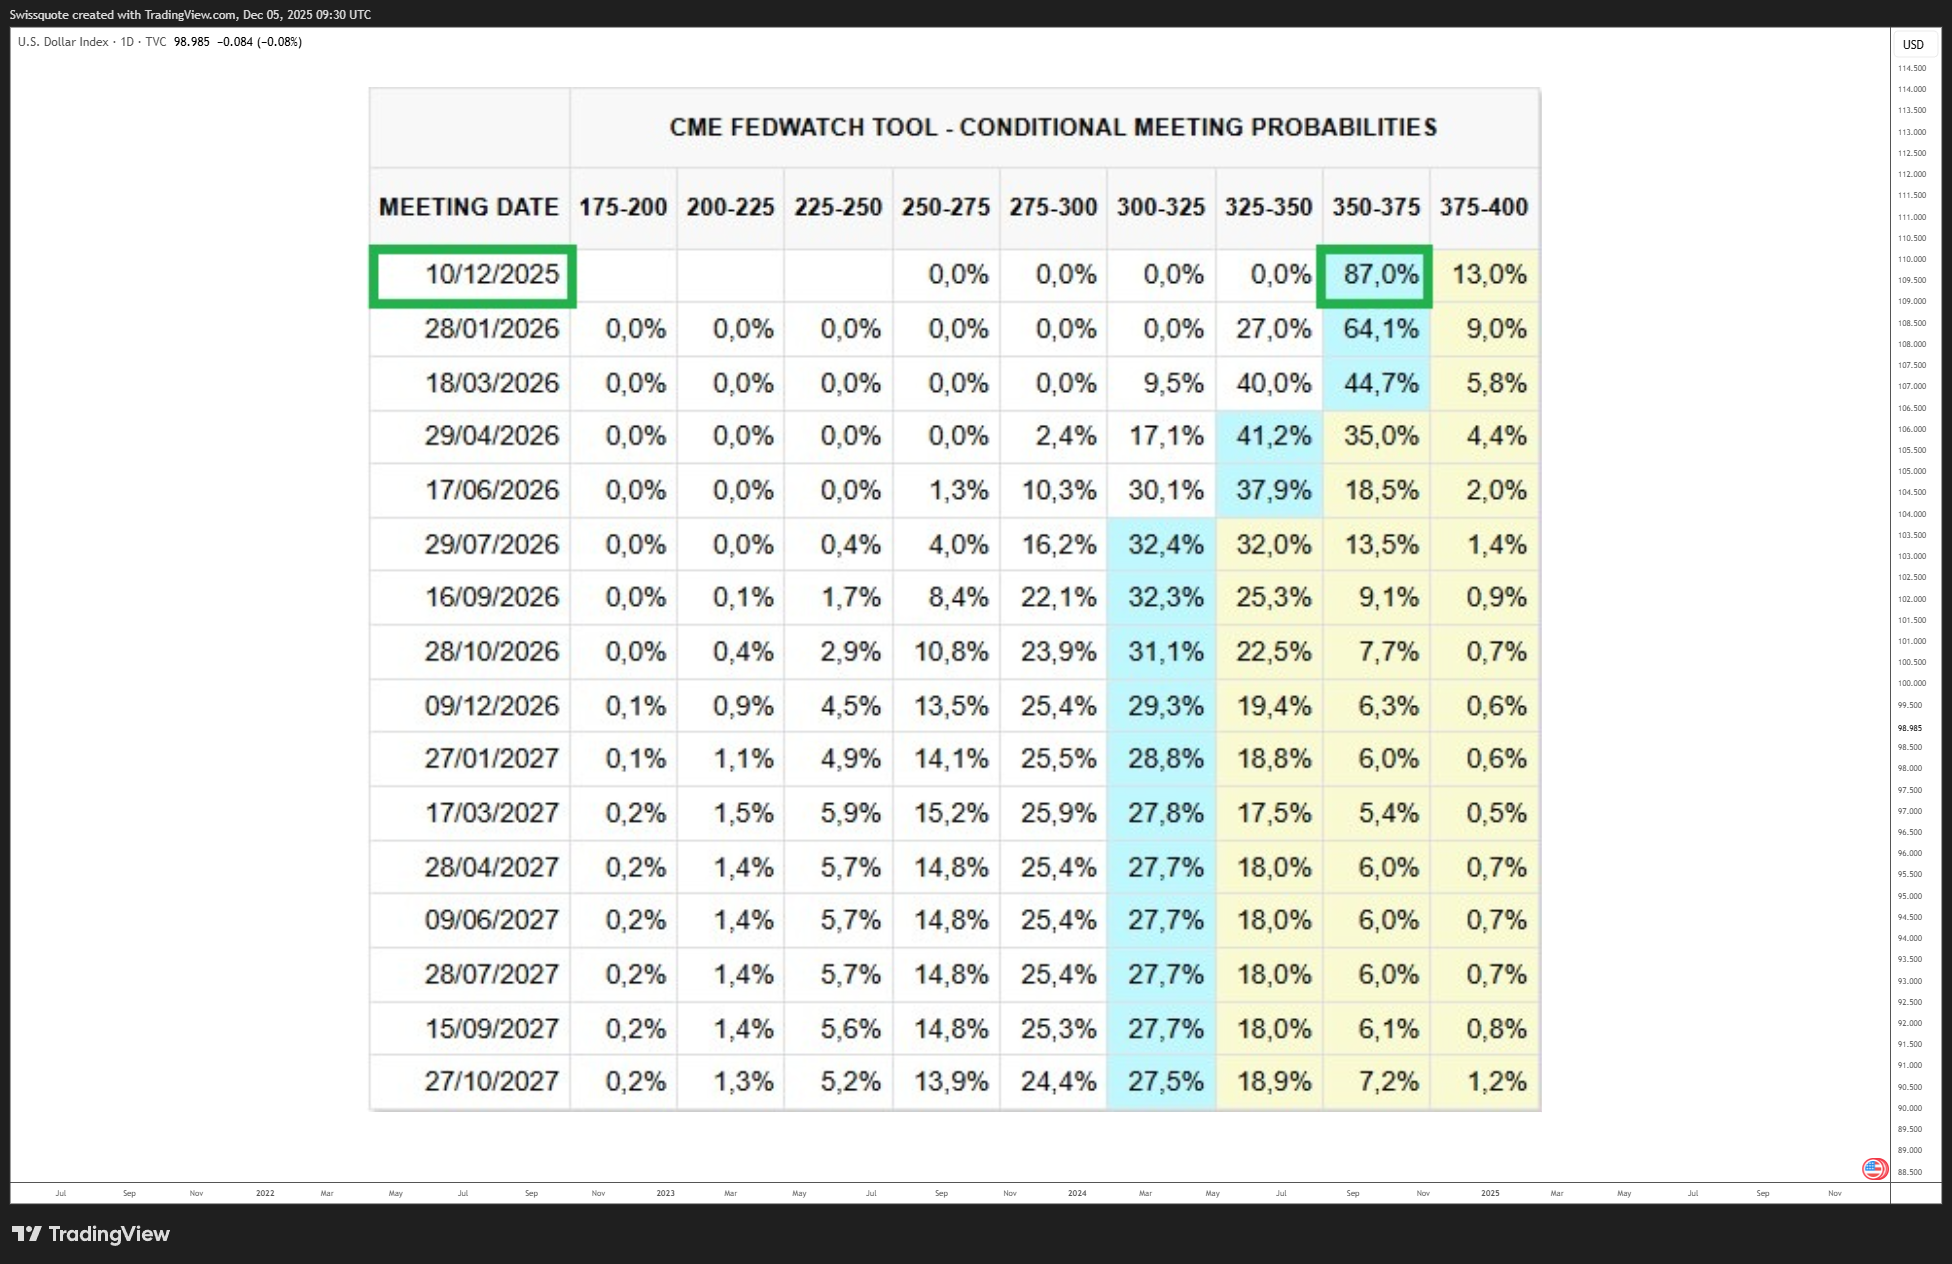
Task: Click the 225-250 column header
Action: pyautogui.click(x=838, y=207)
